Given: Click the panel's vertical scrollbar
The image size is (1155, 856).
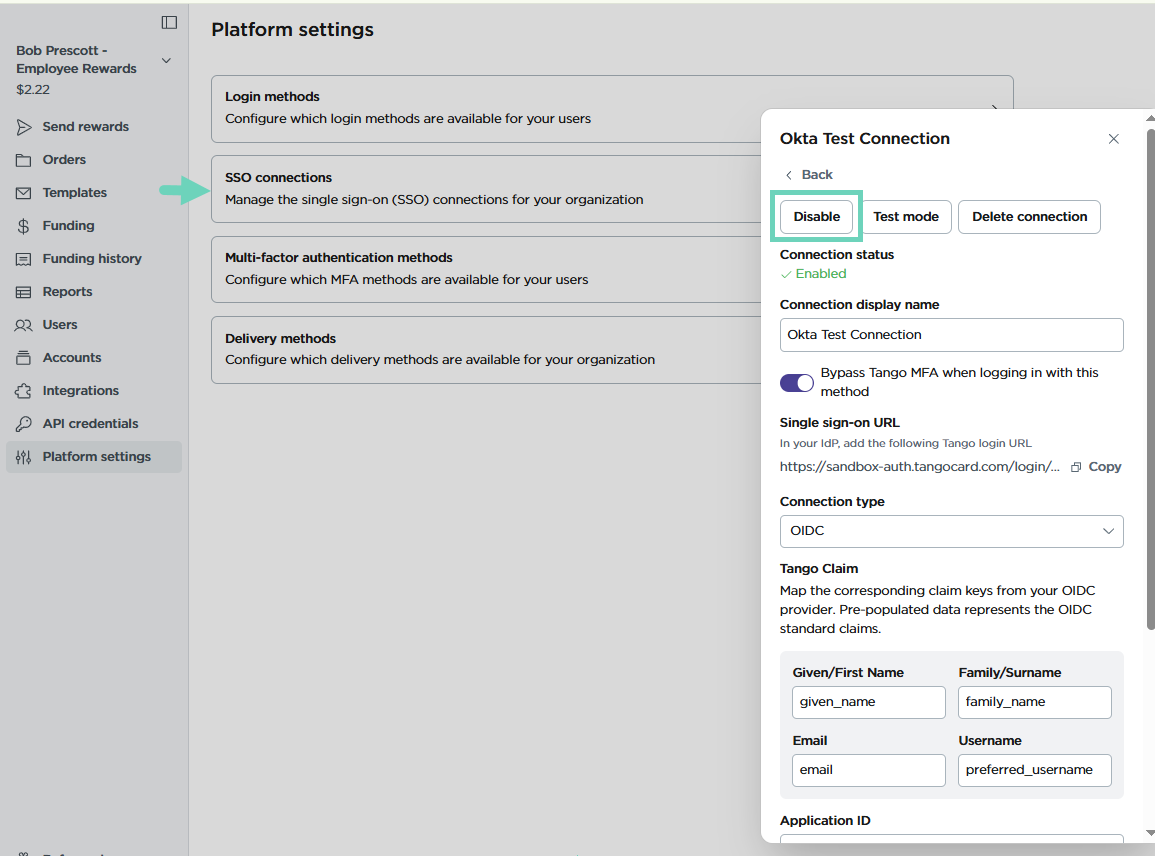Looking at the screenshot, I should [1151, 379].
